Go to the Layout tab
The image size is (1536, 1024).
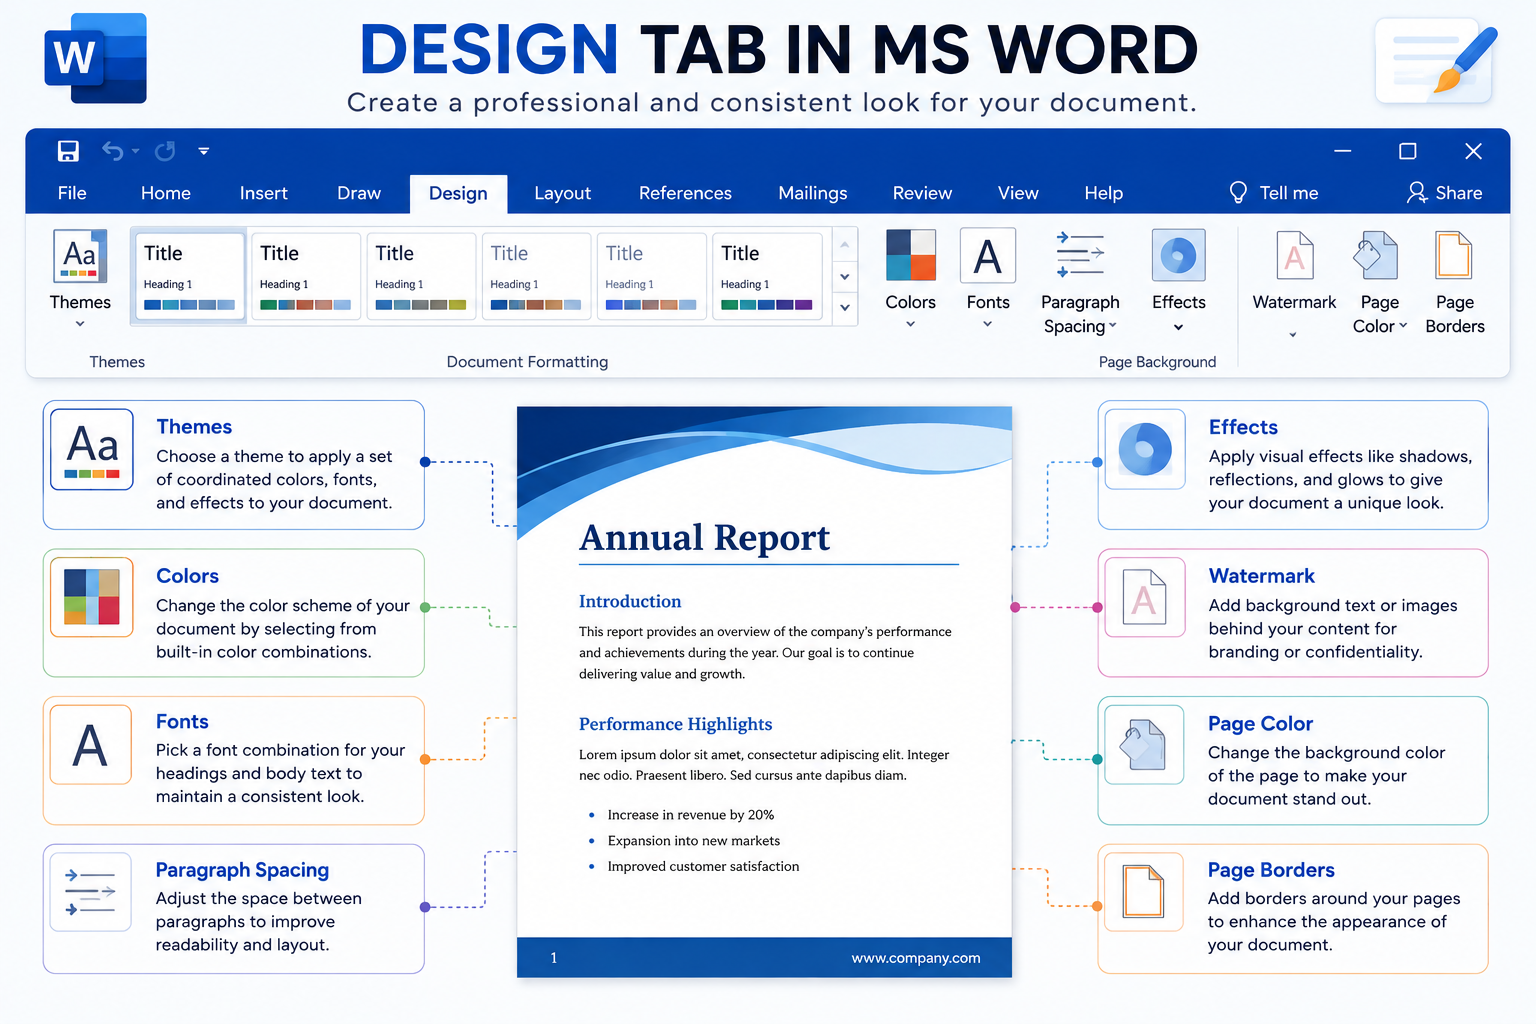click(563, 193)
